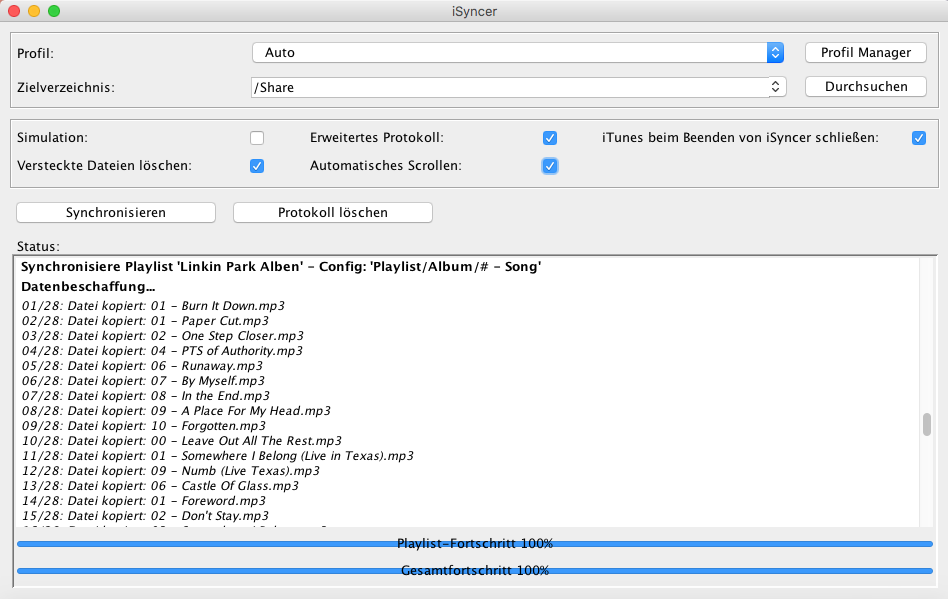Expand the Zielverzeichnis combo box arrows
This screenshot has height=599, width=948.
click(x=775, y=87)
